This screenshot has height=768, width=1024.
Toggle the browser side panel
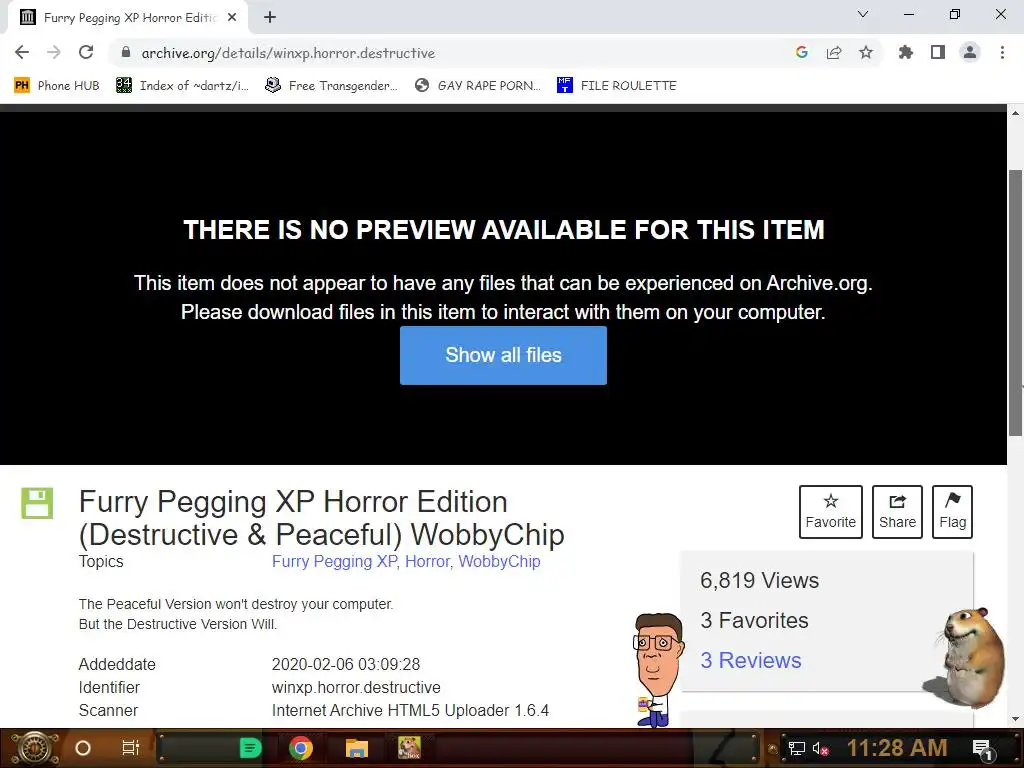pyautogui.click(x=938, y=52)
